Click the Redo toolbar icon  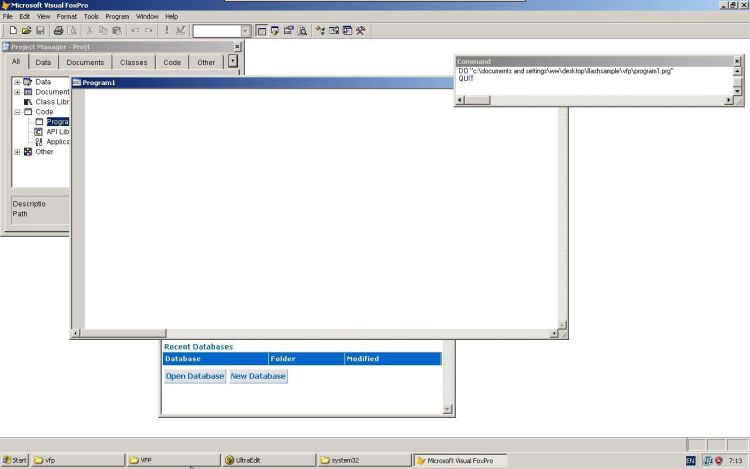[149, 31]
